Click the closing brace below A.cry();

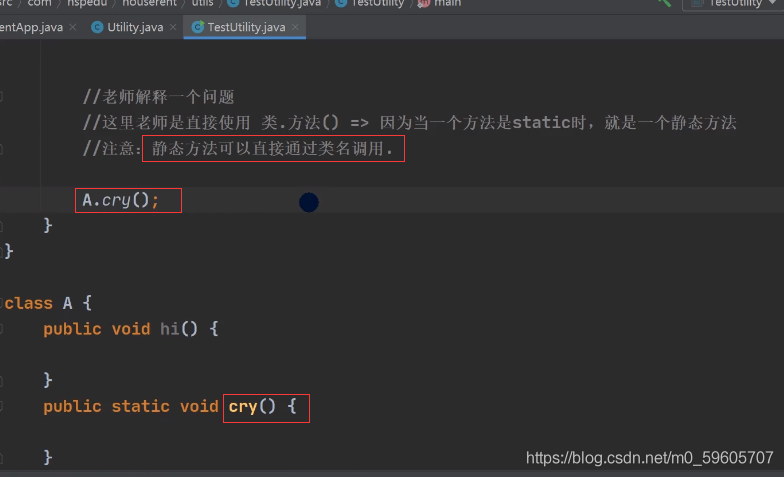[x=48, y=226]
